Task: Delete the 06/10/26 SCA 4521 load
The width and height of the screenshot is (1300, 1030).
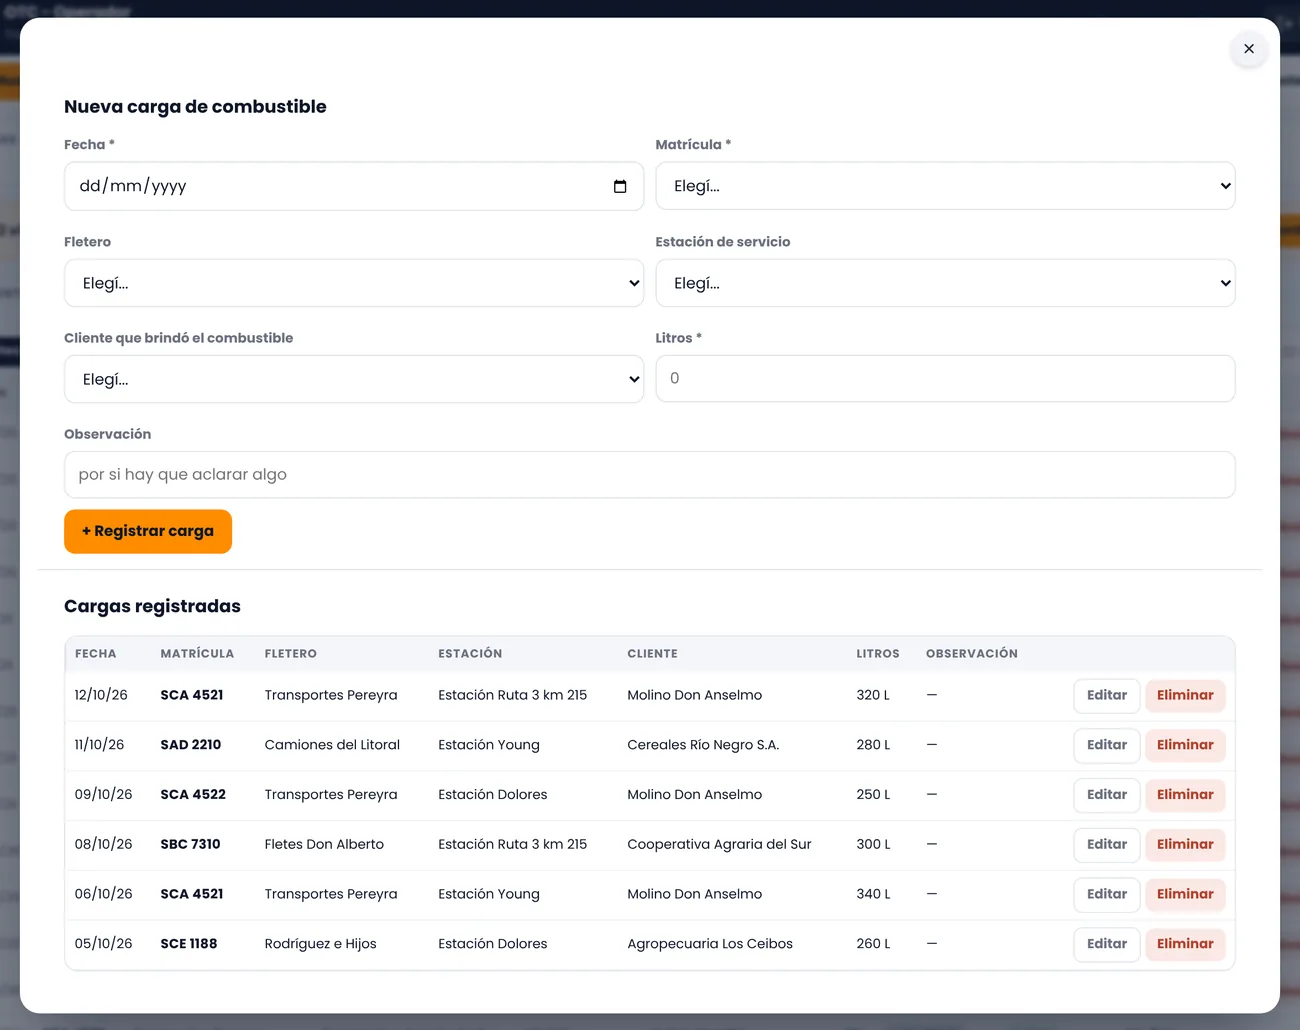Action: click(1185, 894)
